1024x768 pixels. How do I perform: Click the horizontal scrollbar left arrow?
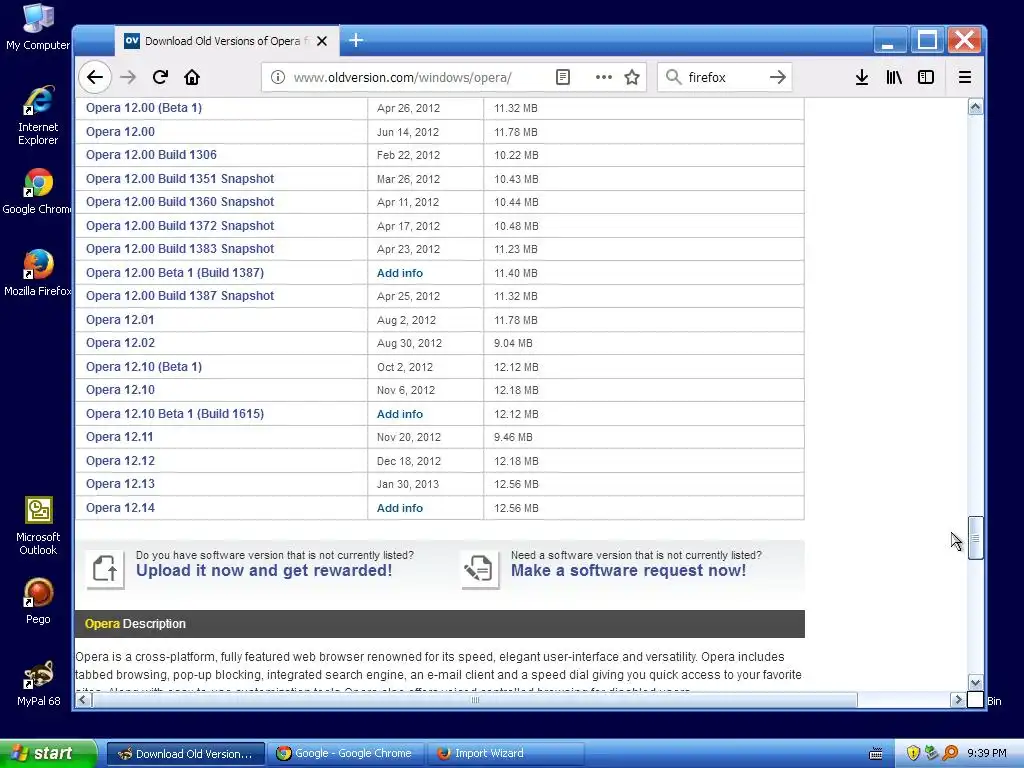click(83, 699)
